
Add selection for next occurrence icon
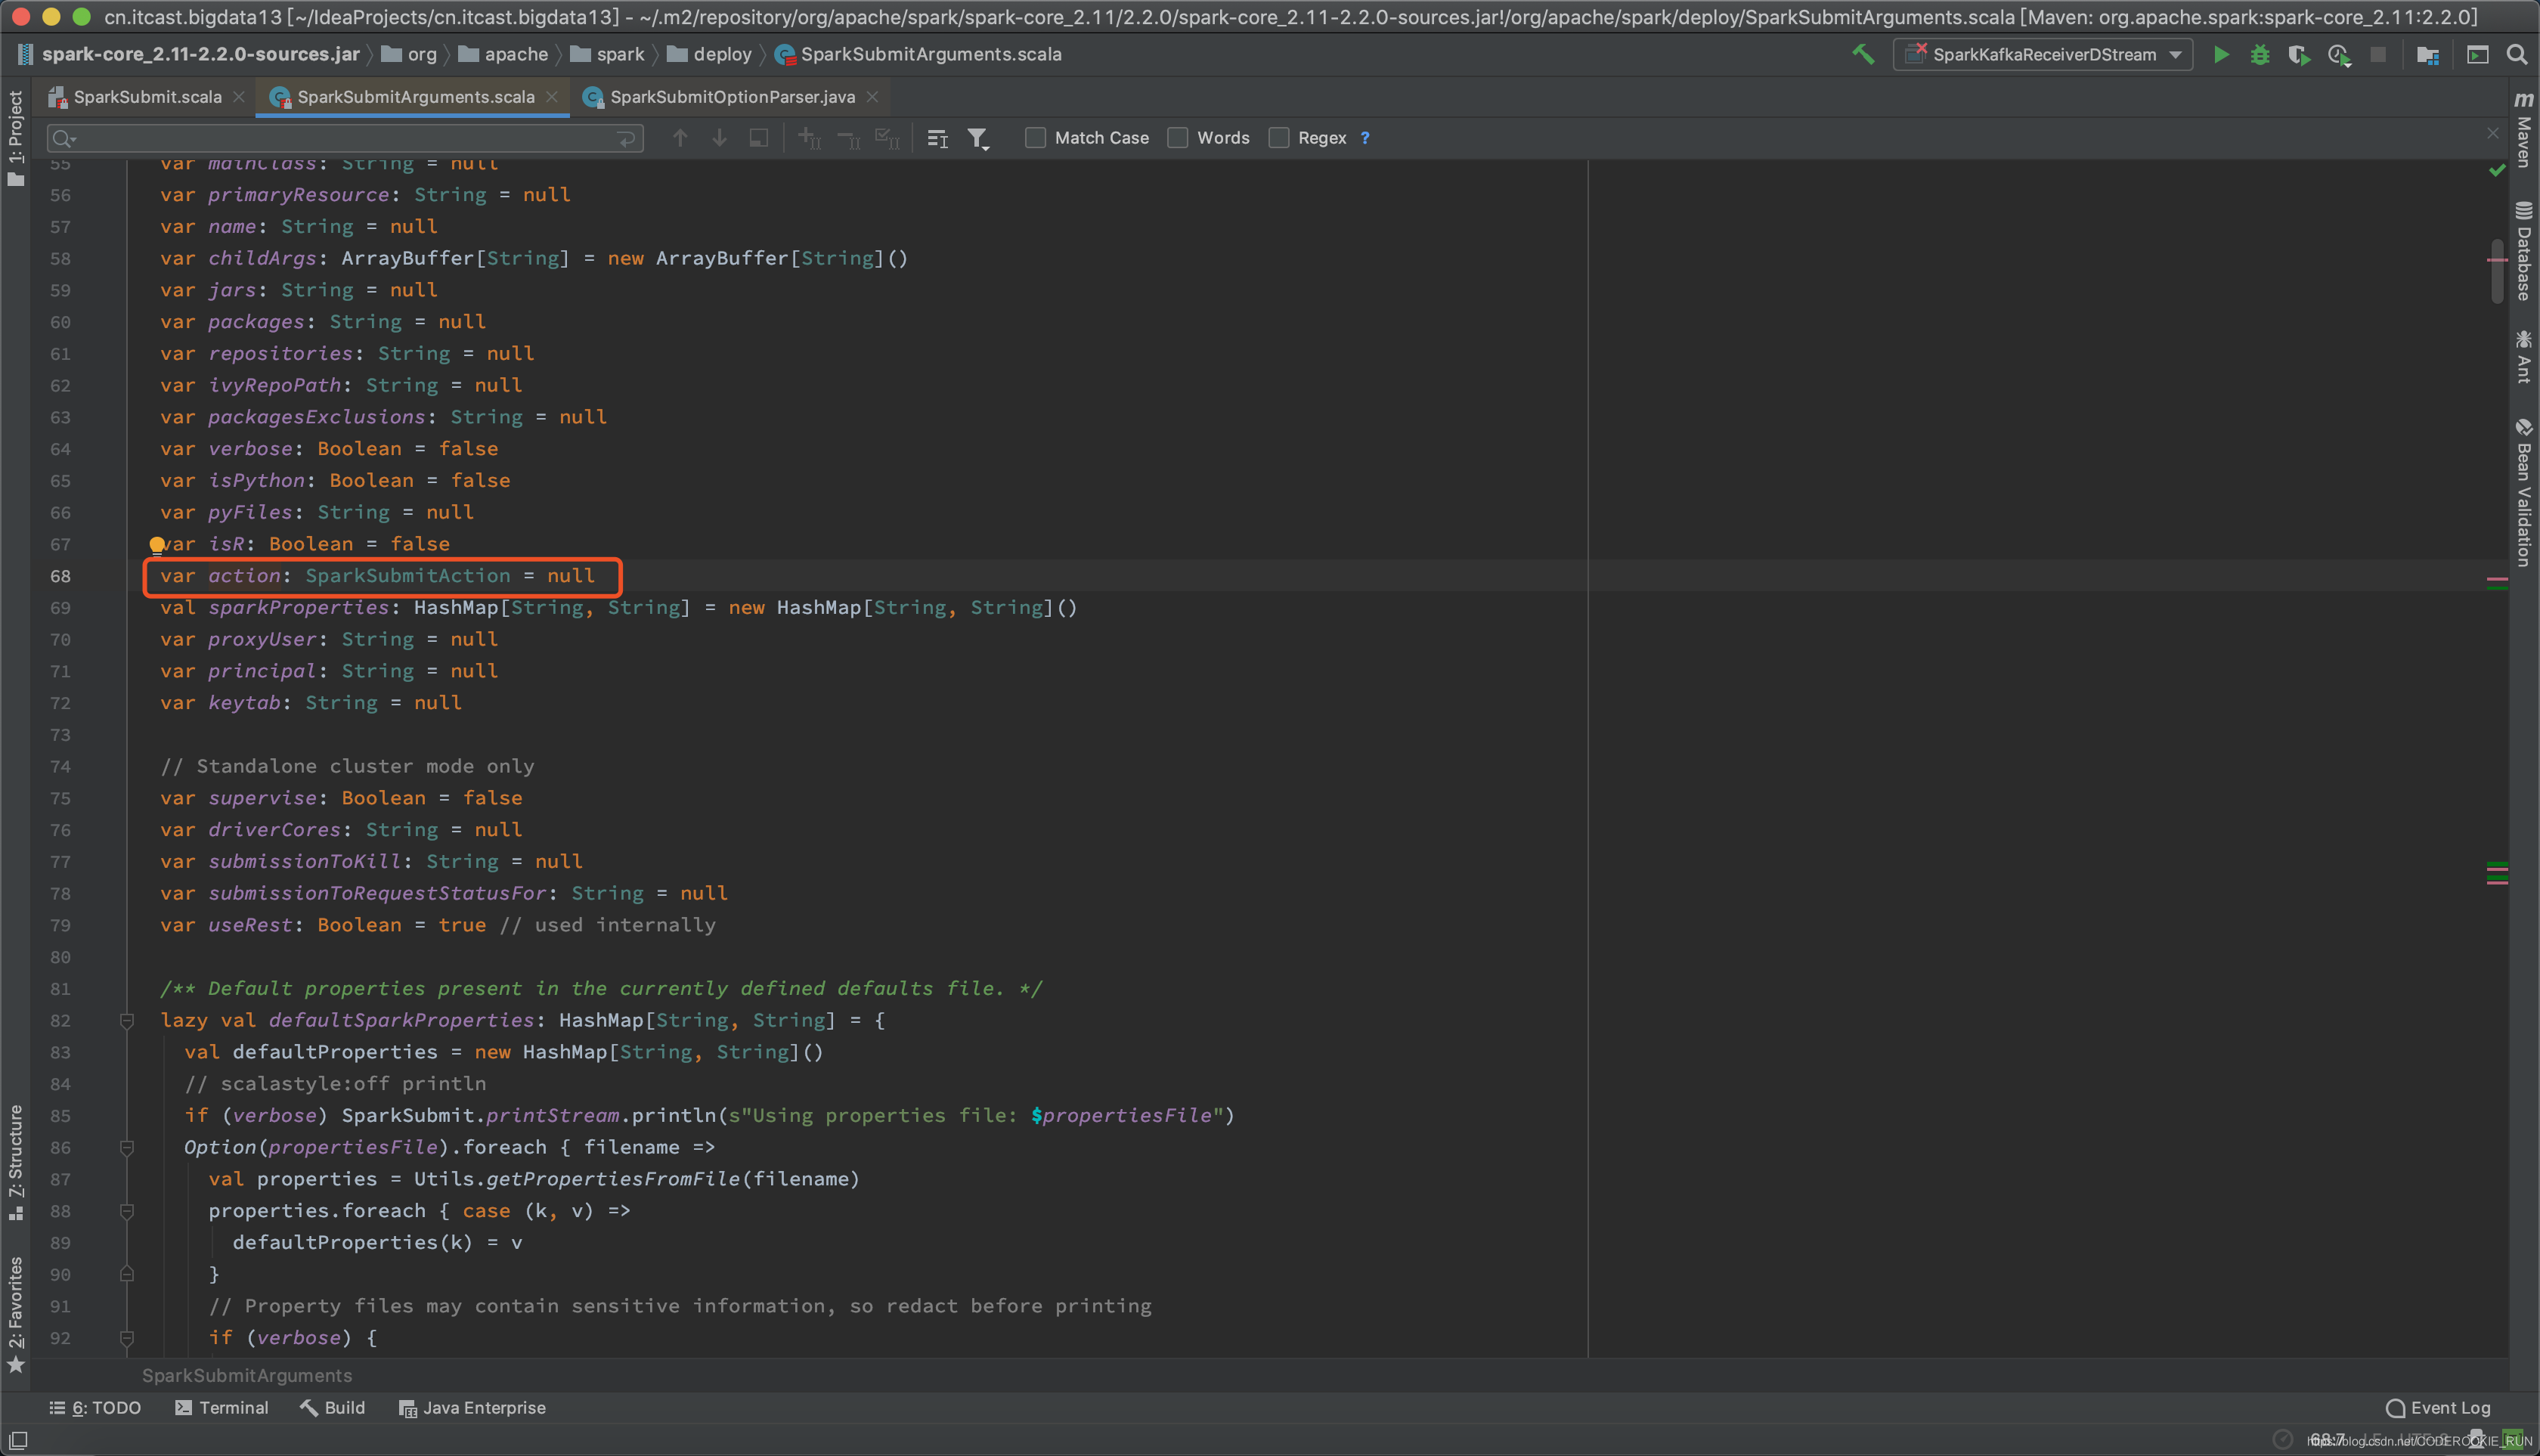809,138
